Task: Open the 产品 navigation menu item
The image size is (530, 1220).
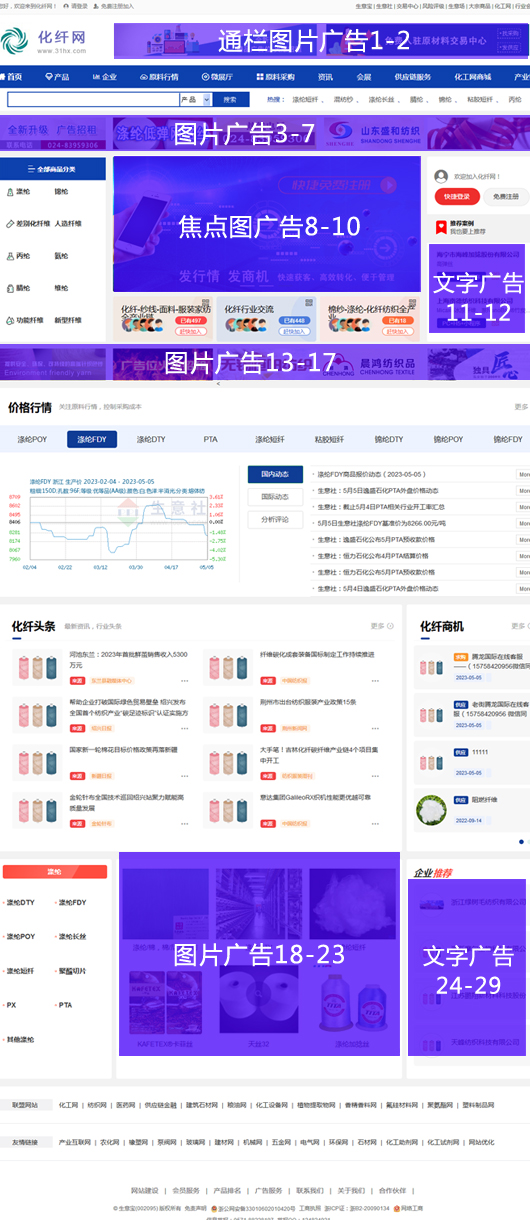Action: point(58,77)
